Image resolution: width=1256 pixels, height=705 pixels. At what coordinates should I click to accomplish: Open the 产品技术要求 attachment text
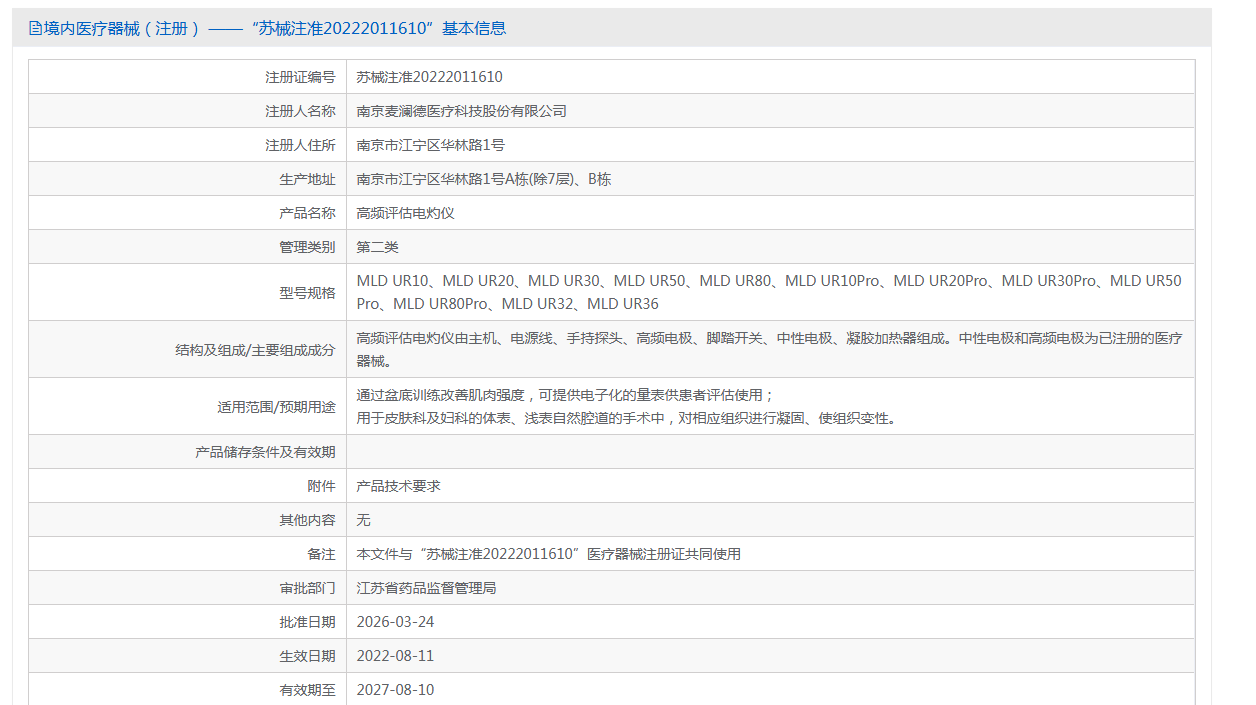coord(399,486)
